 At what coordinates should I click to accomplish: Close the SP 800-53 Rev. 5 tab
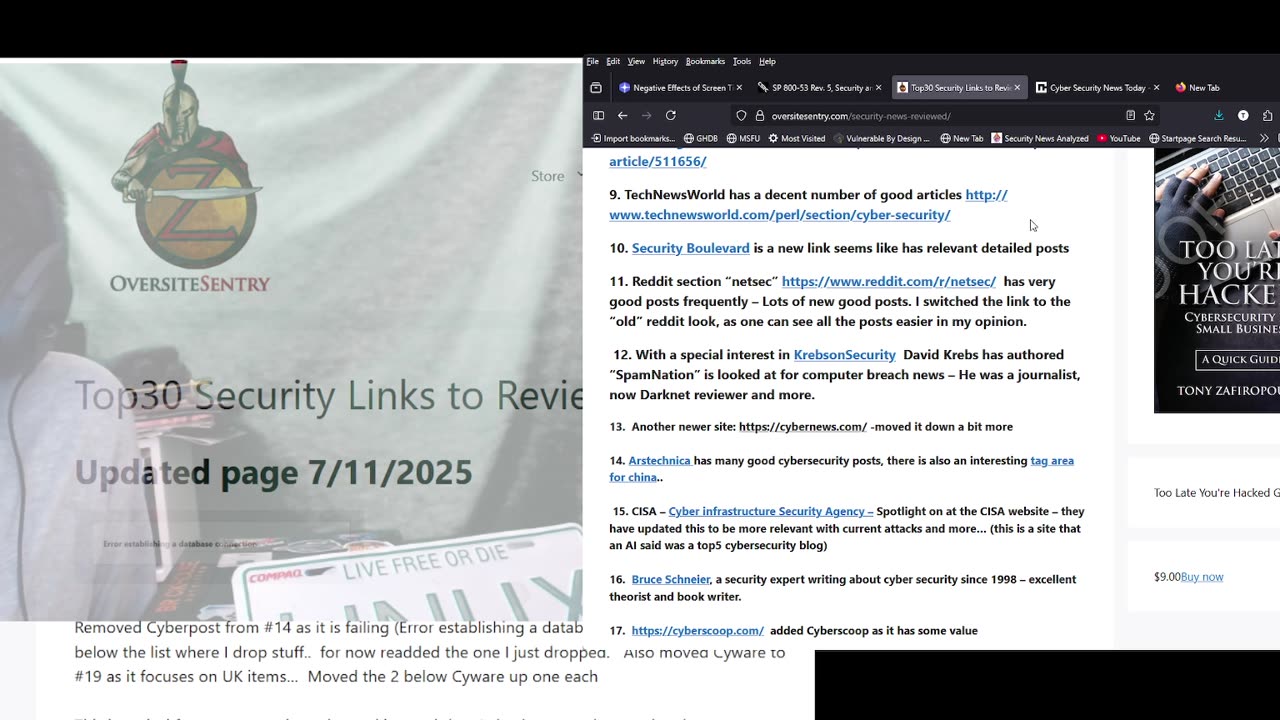point(878,88)
